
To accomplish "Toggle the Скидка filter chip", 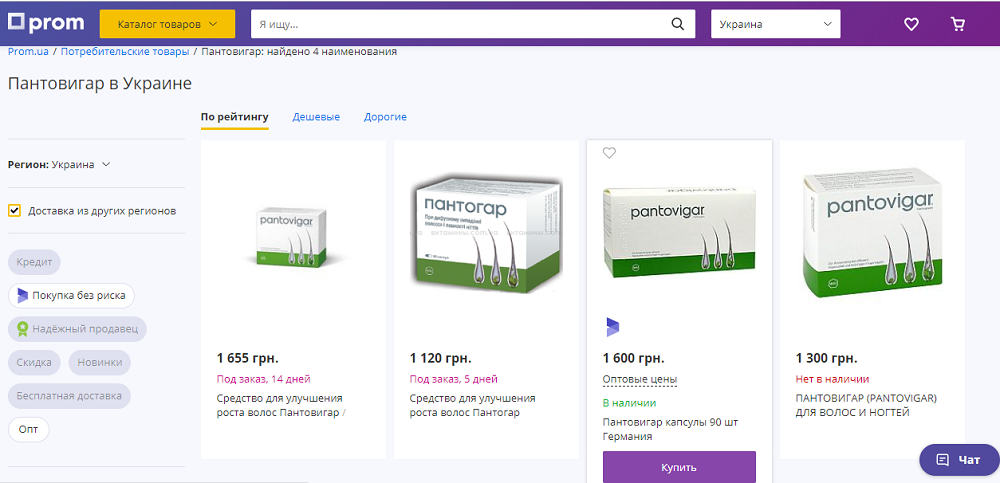I will pos(34,362).
